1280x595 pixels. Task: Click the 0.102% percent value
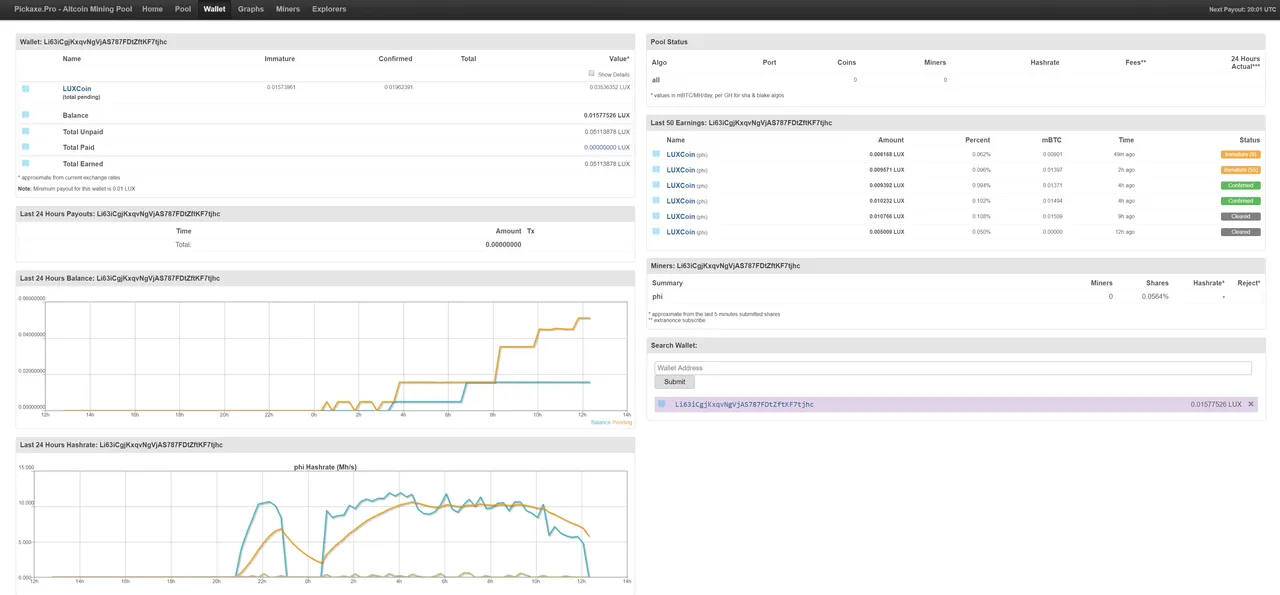tap(982, 201)
